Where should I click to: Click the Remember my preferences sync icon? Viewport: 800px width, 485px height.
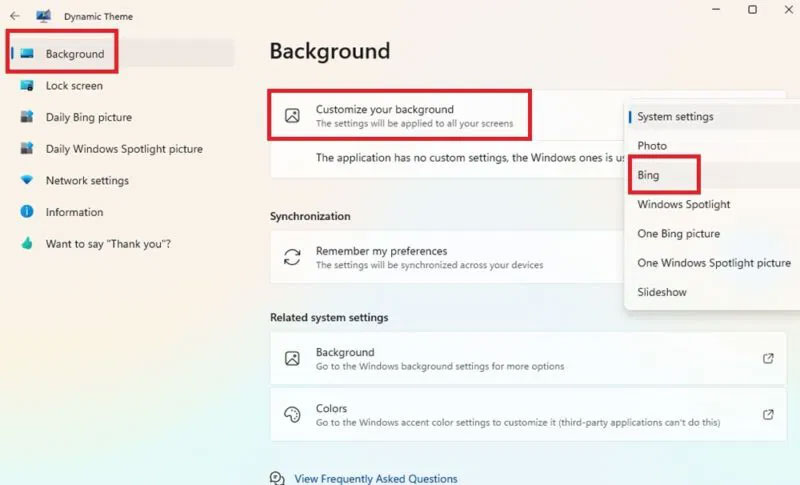pyautogui.click(x=292, y=257)
